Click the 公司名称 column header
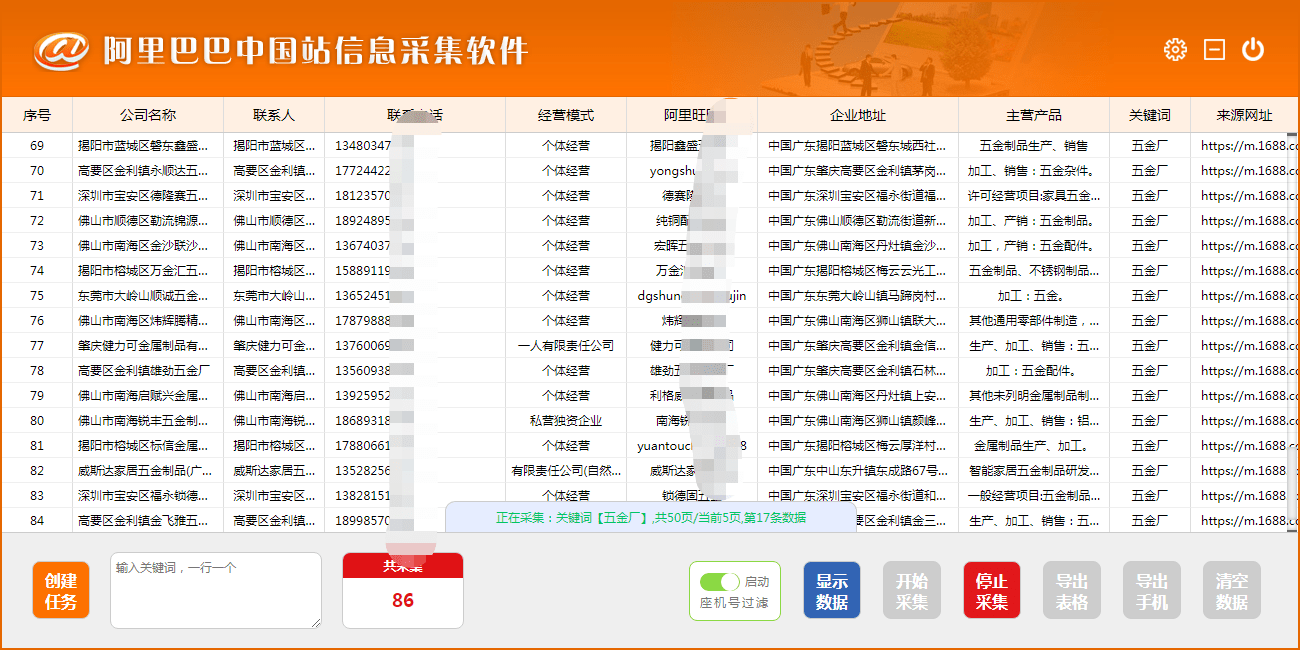The height and width of the screenshot is (650, 1300). pos(148,115)
